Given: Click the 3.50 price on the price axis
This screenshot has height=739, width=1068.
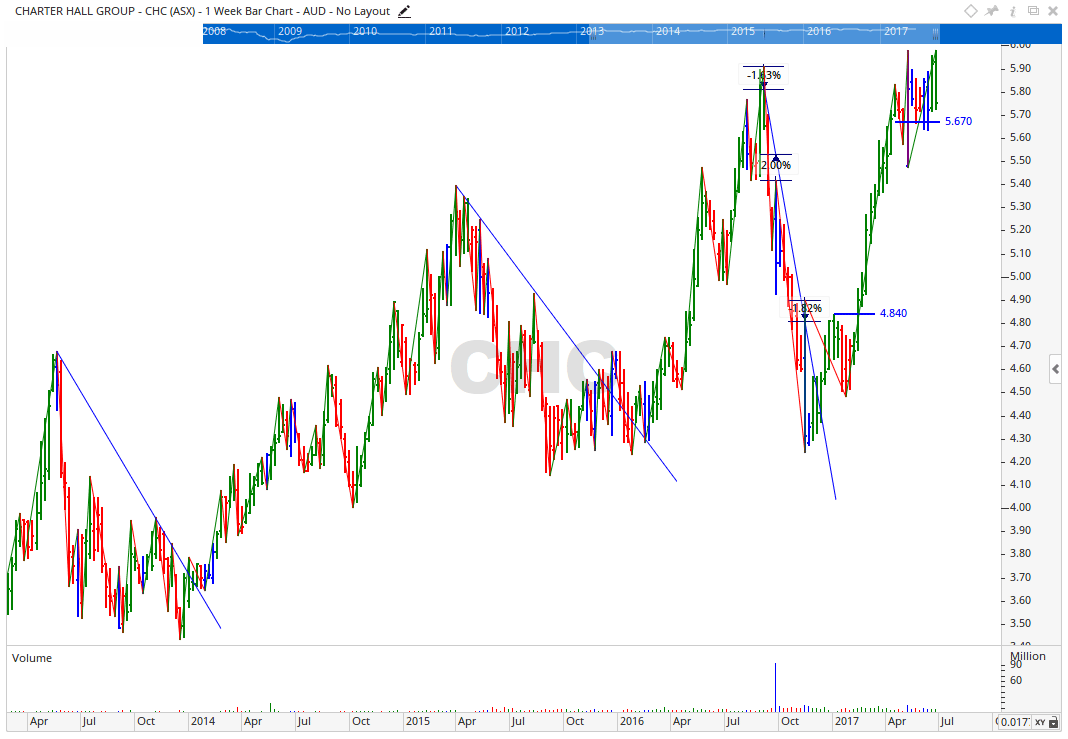Looking at the screenshot, I should 1020,623.
